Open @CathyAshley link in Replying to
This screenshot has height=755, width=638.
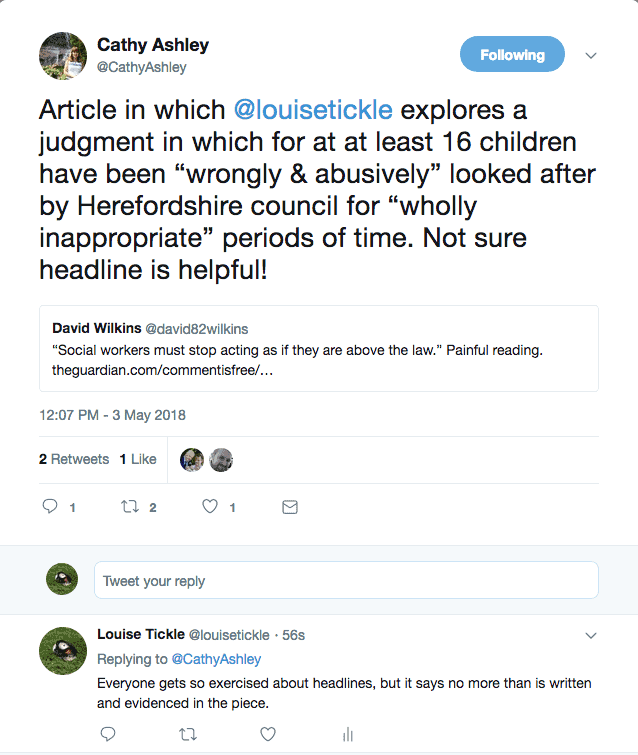[x=216, y=659]
